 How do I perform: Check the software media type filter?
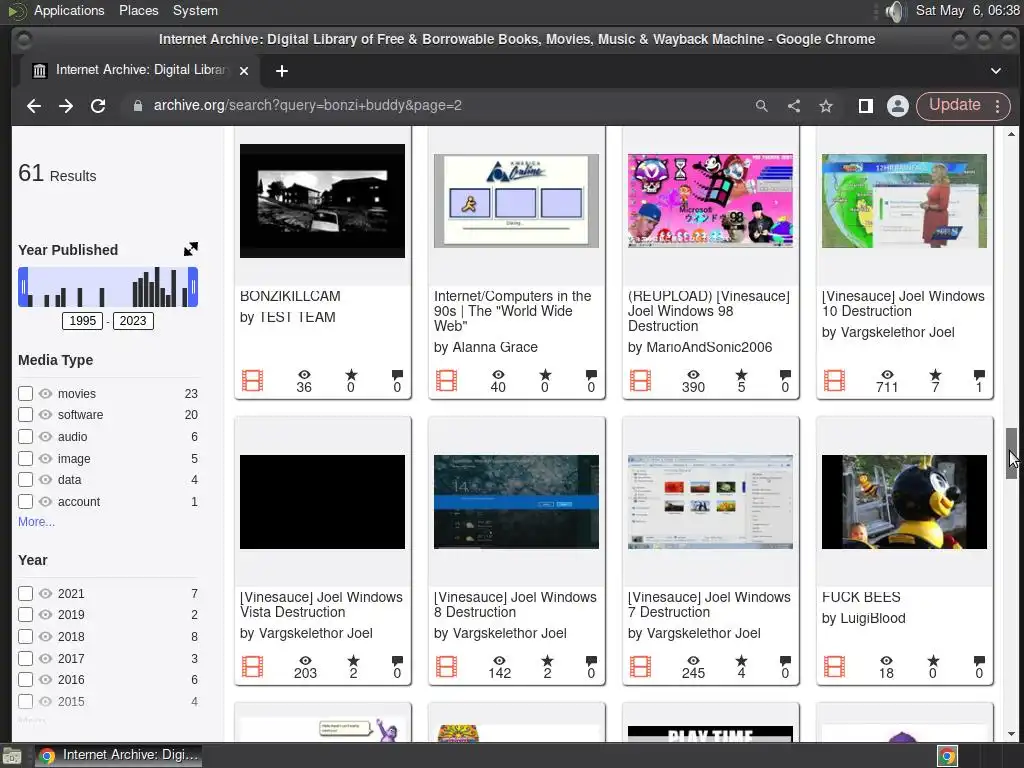25,415
